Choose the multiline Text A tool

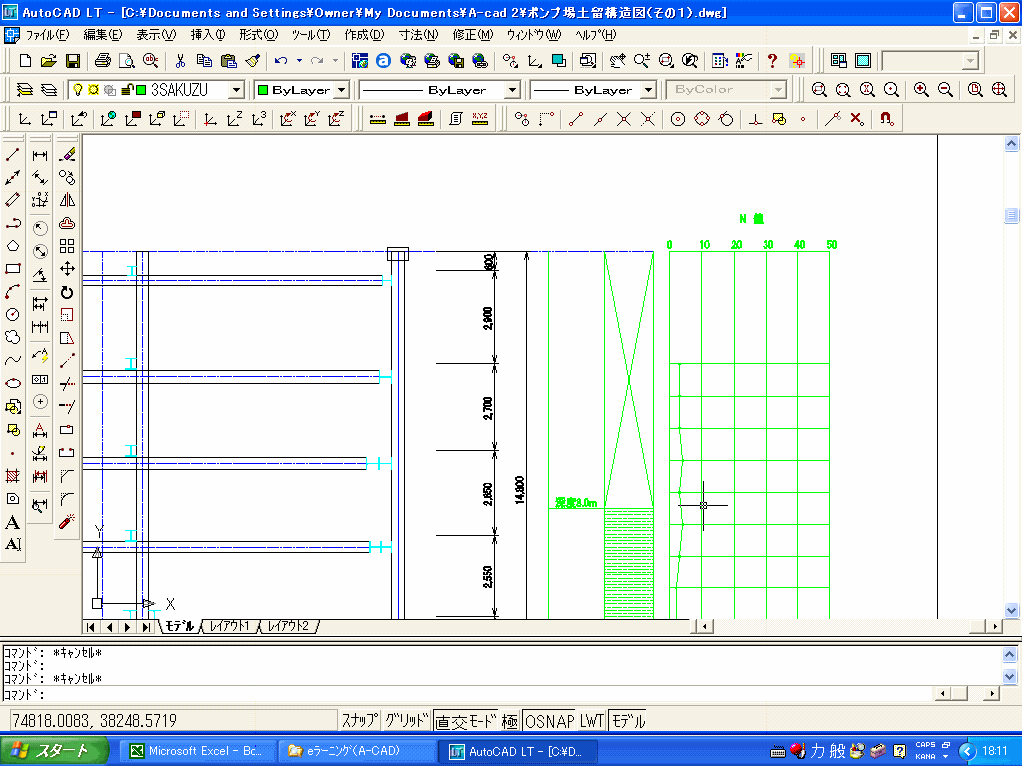point(12,522)
